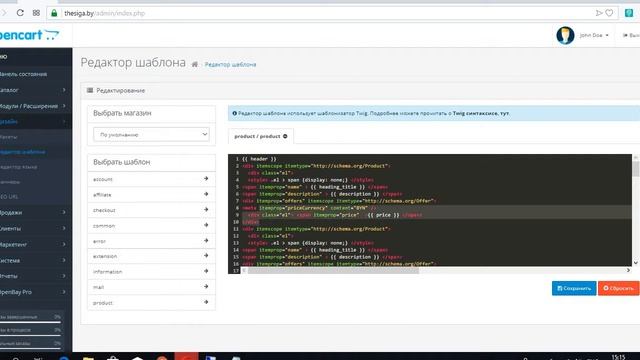The width and height of the screenshot is (640, 360).
Task: Click the red Сбросить reset button
Action: [619, 288]
